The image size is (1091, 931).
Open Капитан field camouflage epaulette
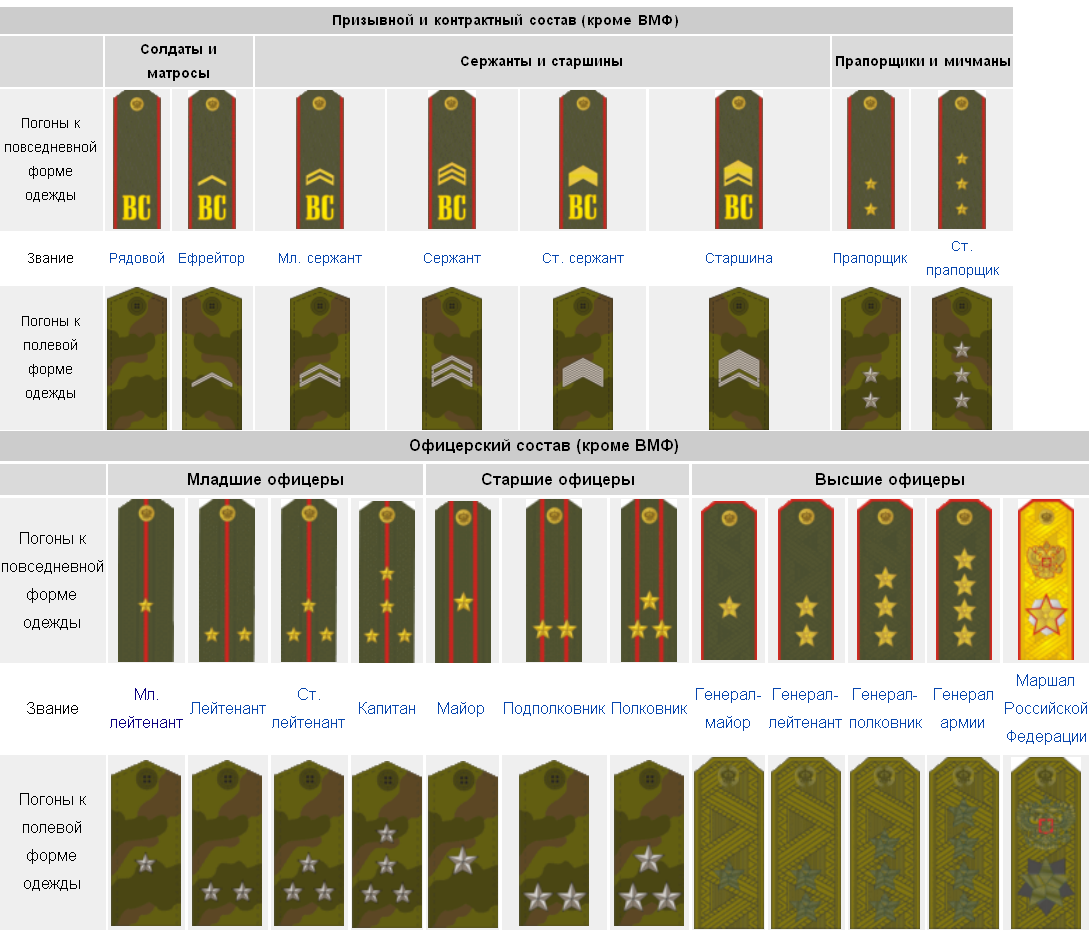click(x=387, y=843)
